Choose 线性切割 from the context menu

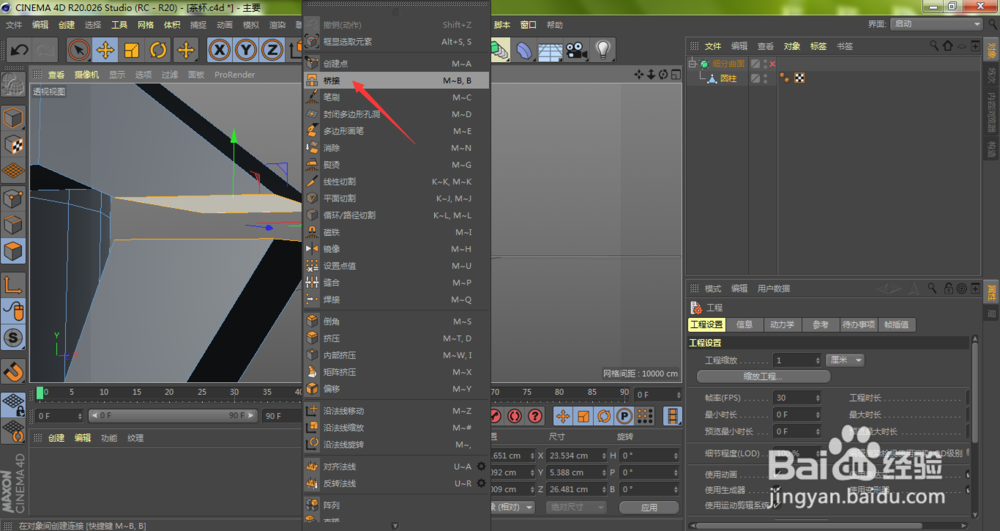[x=397, y=182]
